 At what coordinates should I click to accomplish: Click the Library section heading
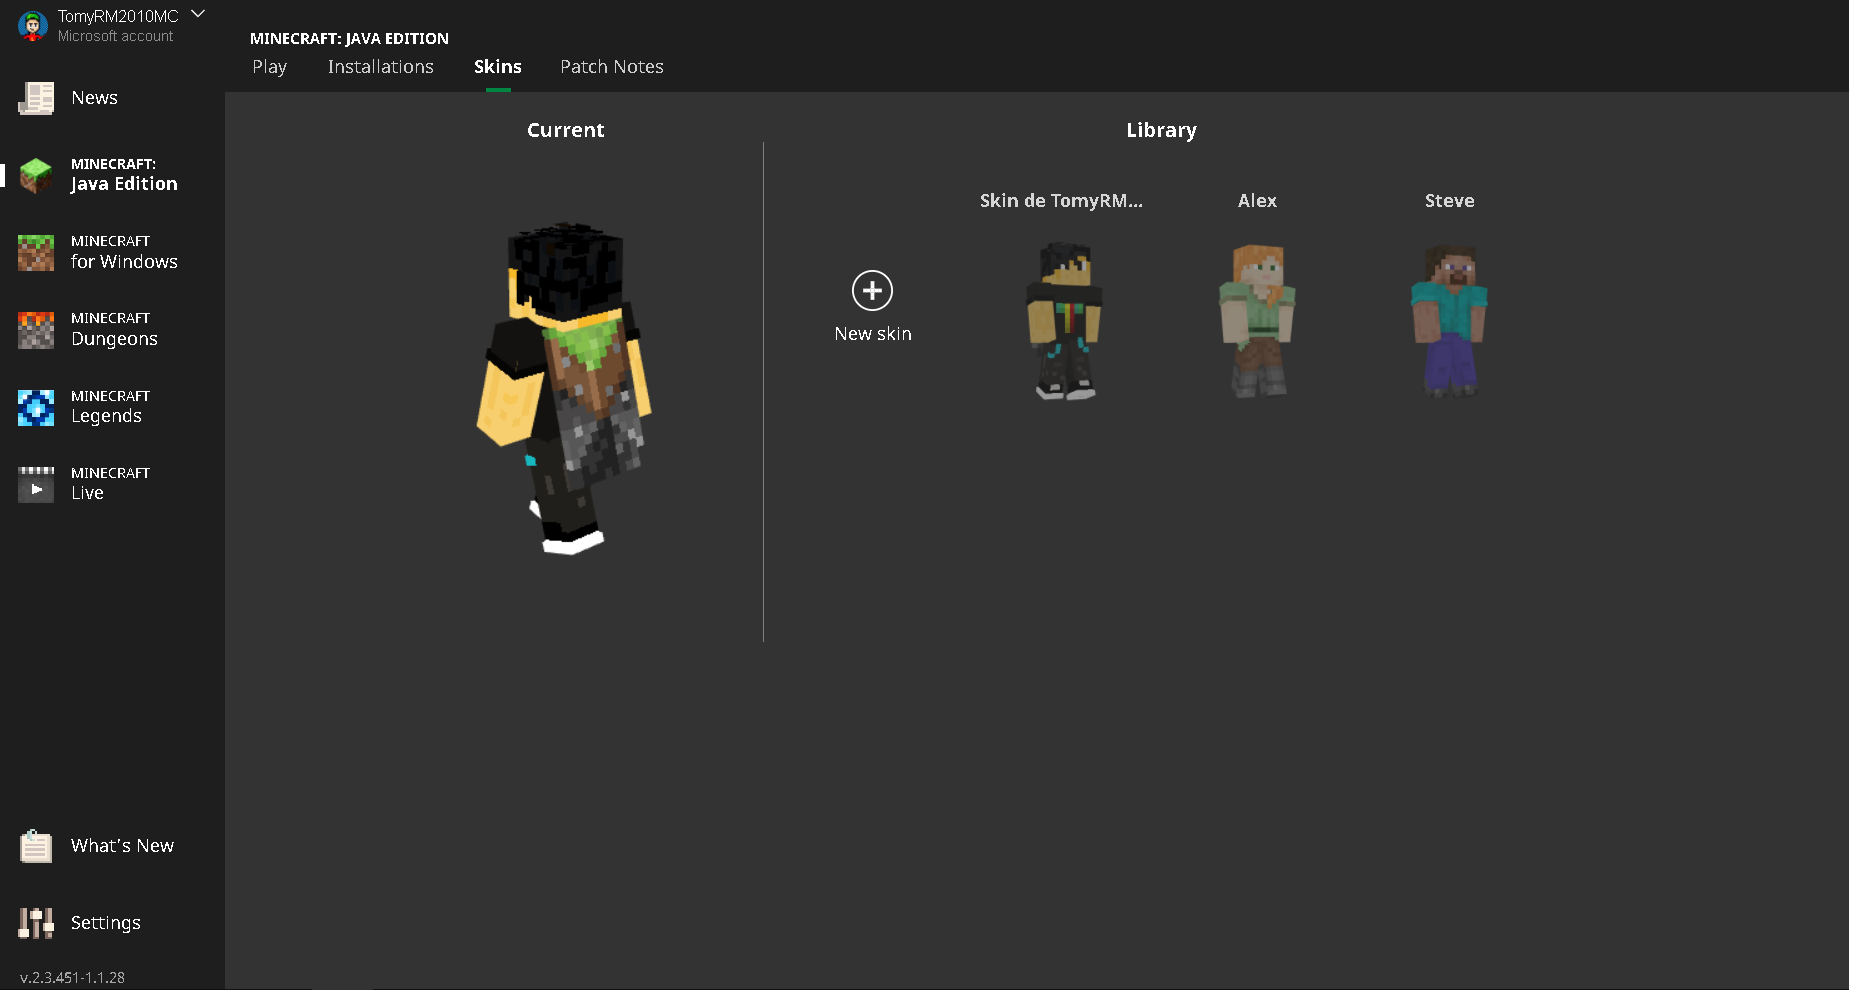(1161, 130)
